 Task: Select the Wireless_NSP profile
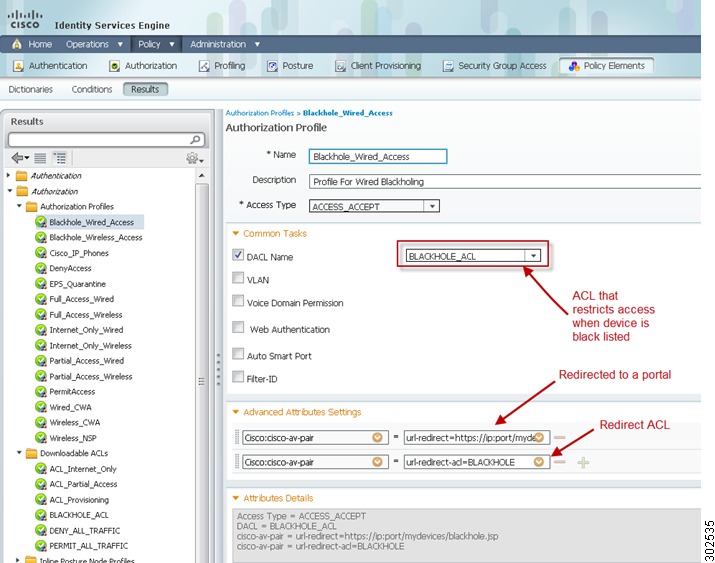pos(73,438)
